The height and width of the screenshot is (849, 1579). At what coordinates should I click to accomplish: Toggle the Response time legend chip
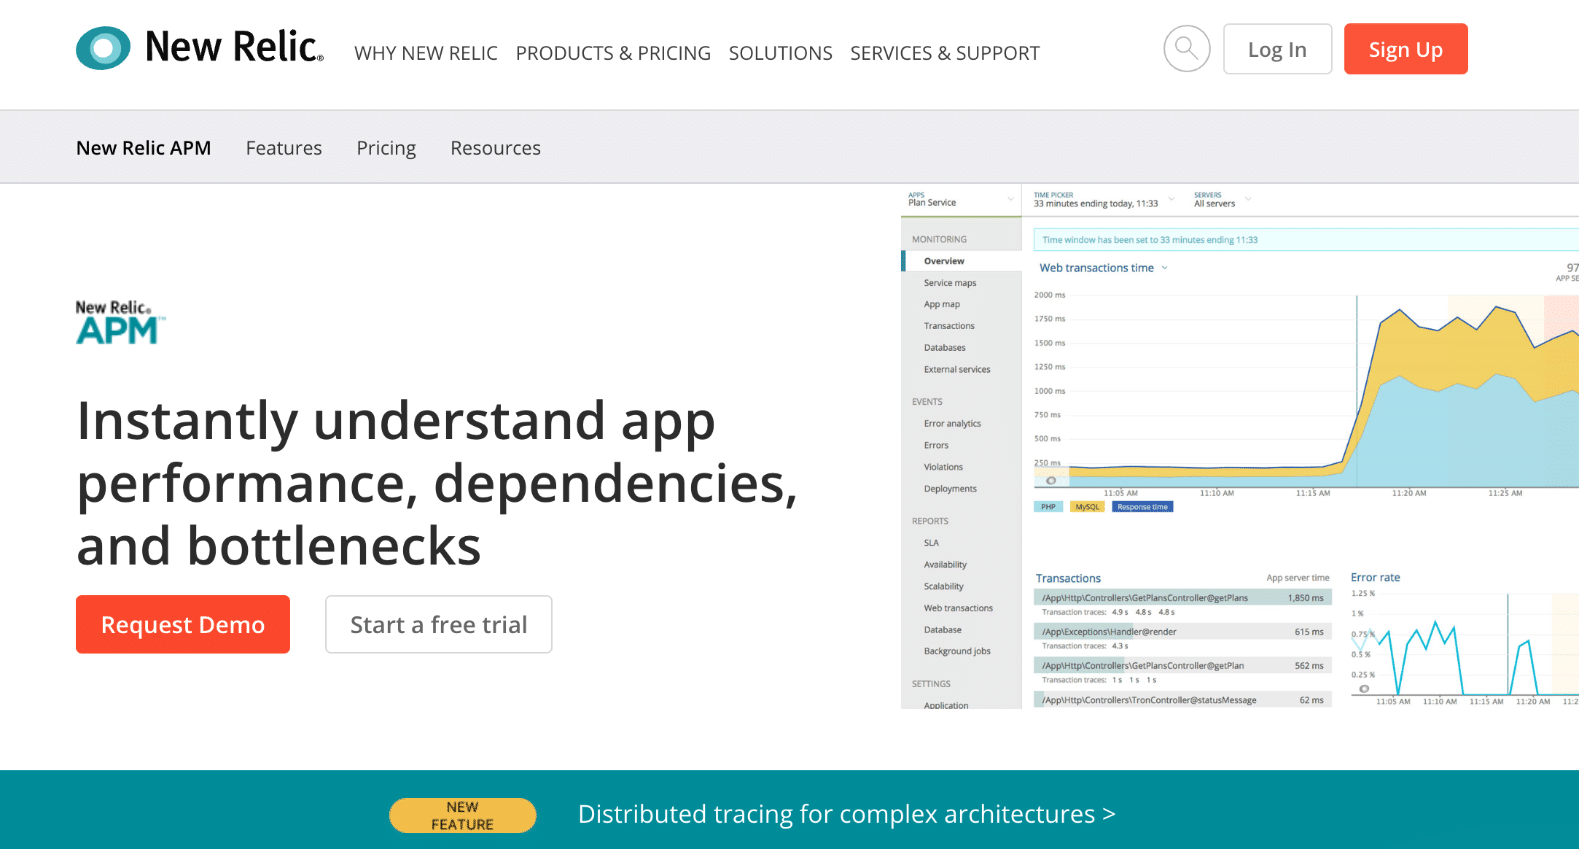coord(1142,507)
